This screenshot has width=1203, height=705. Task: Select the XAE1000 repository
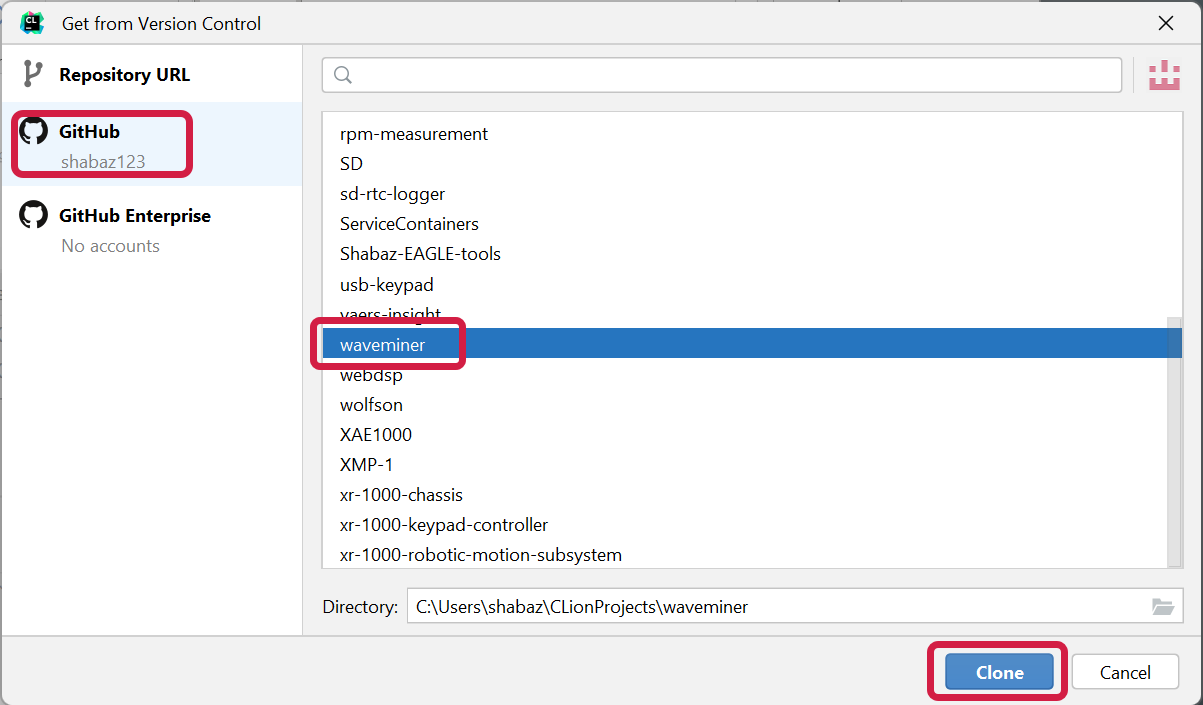coord(744,435)
